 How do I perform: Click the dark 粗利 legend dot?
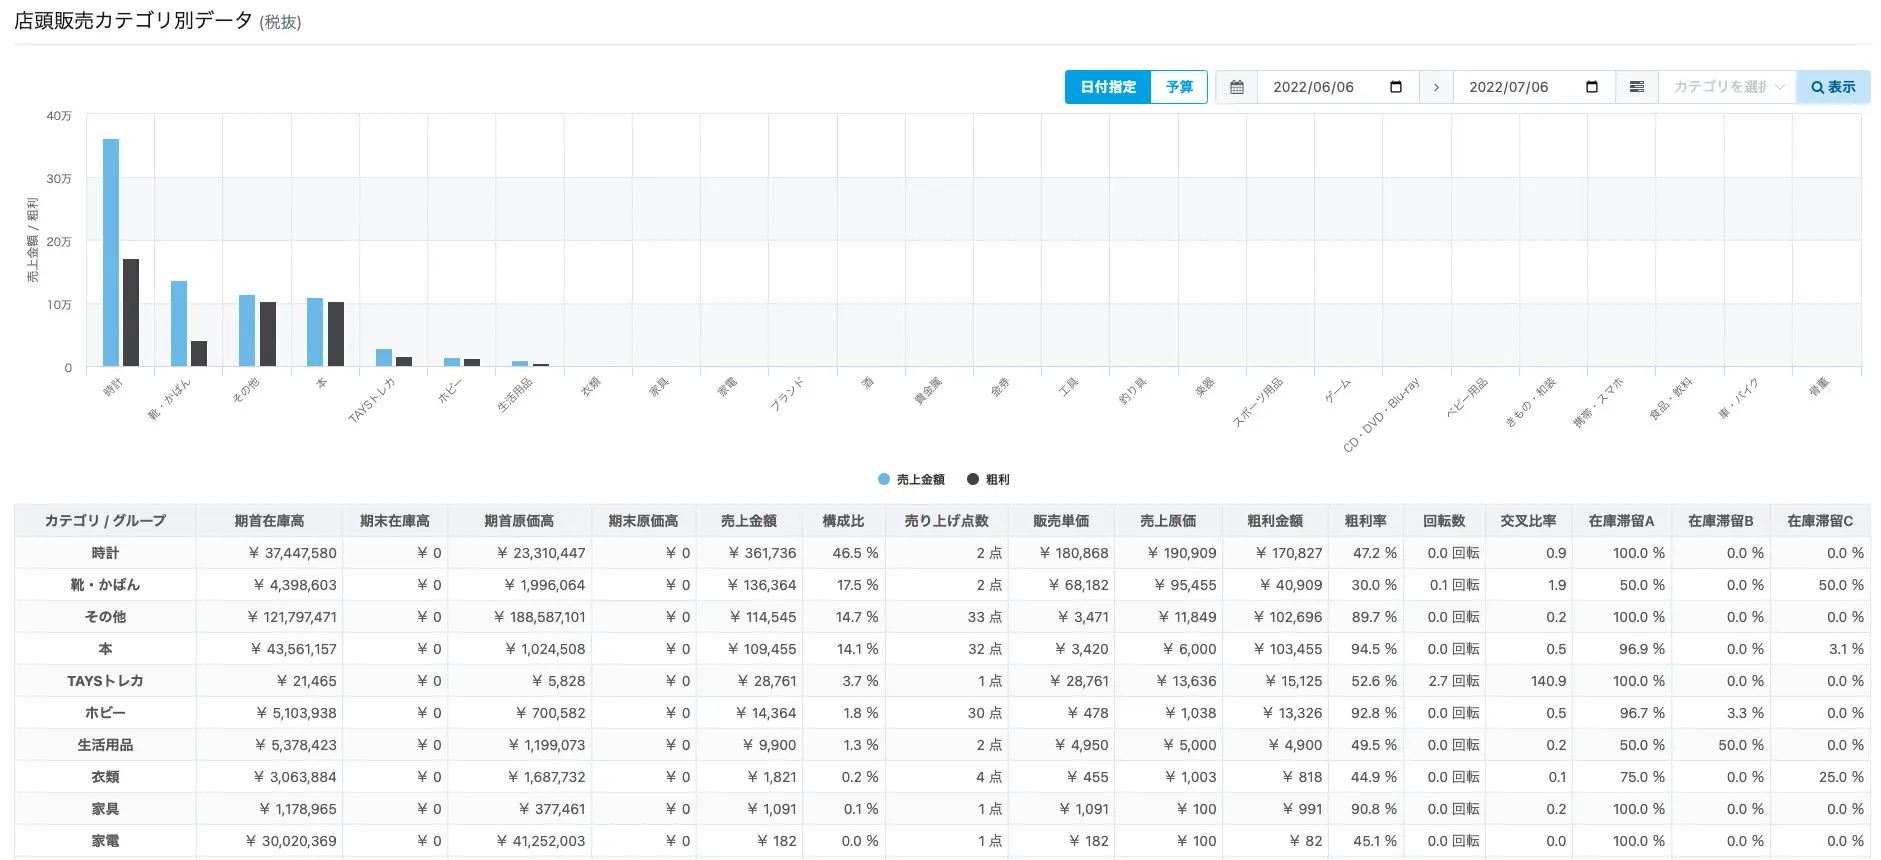click(973, 480)
